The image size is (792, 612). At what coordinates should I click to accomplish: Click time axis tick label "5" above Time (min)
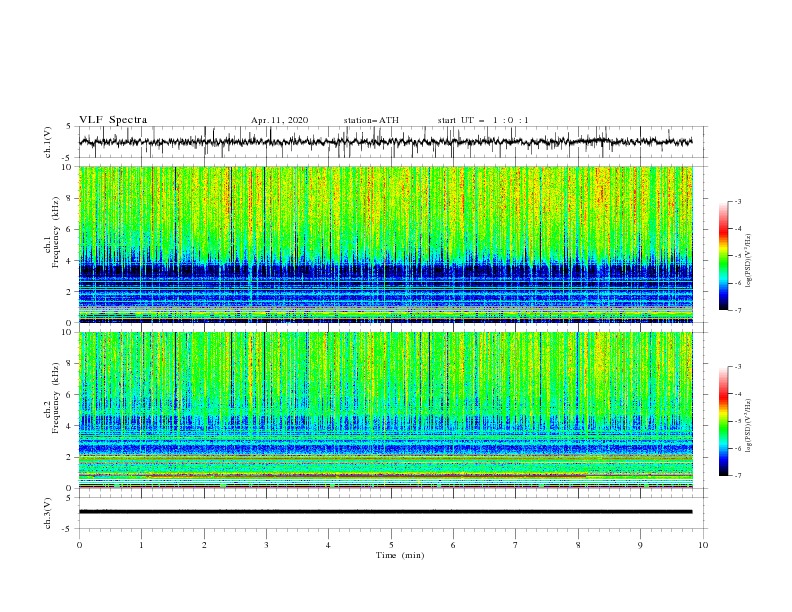tap(391, 545)
